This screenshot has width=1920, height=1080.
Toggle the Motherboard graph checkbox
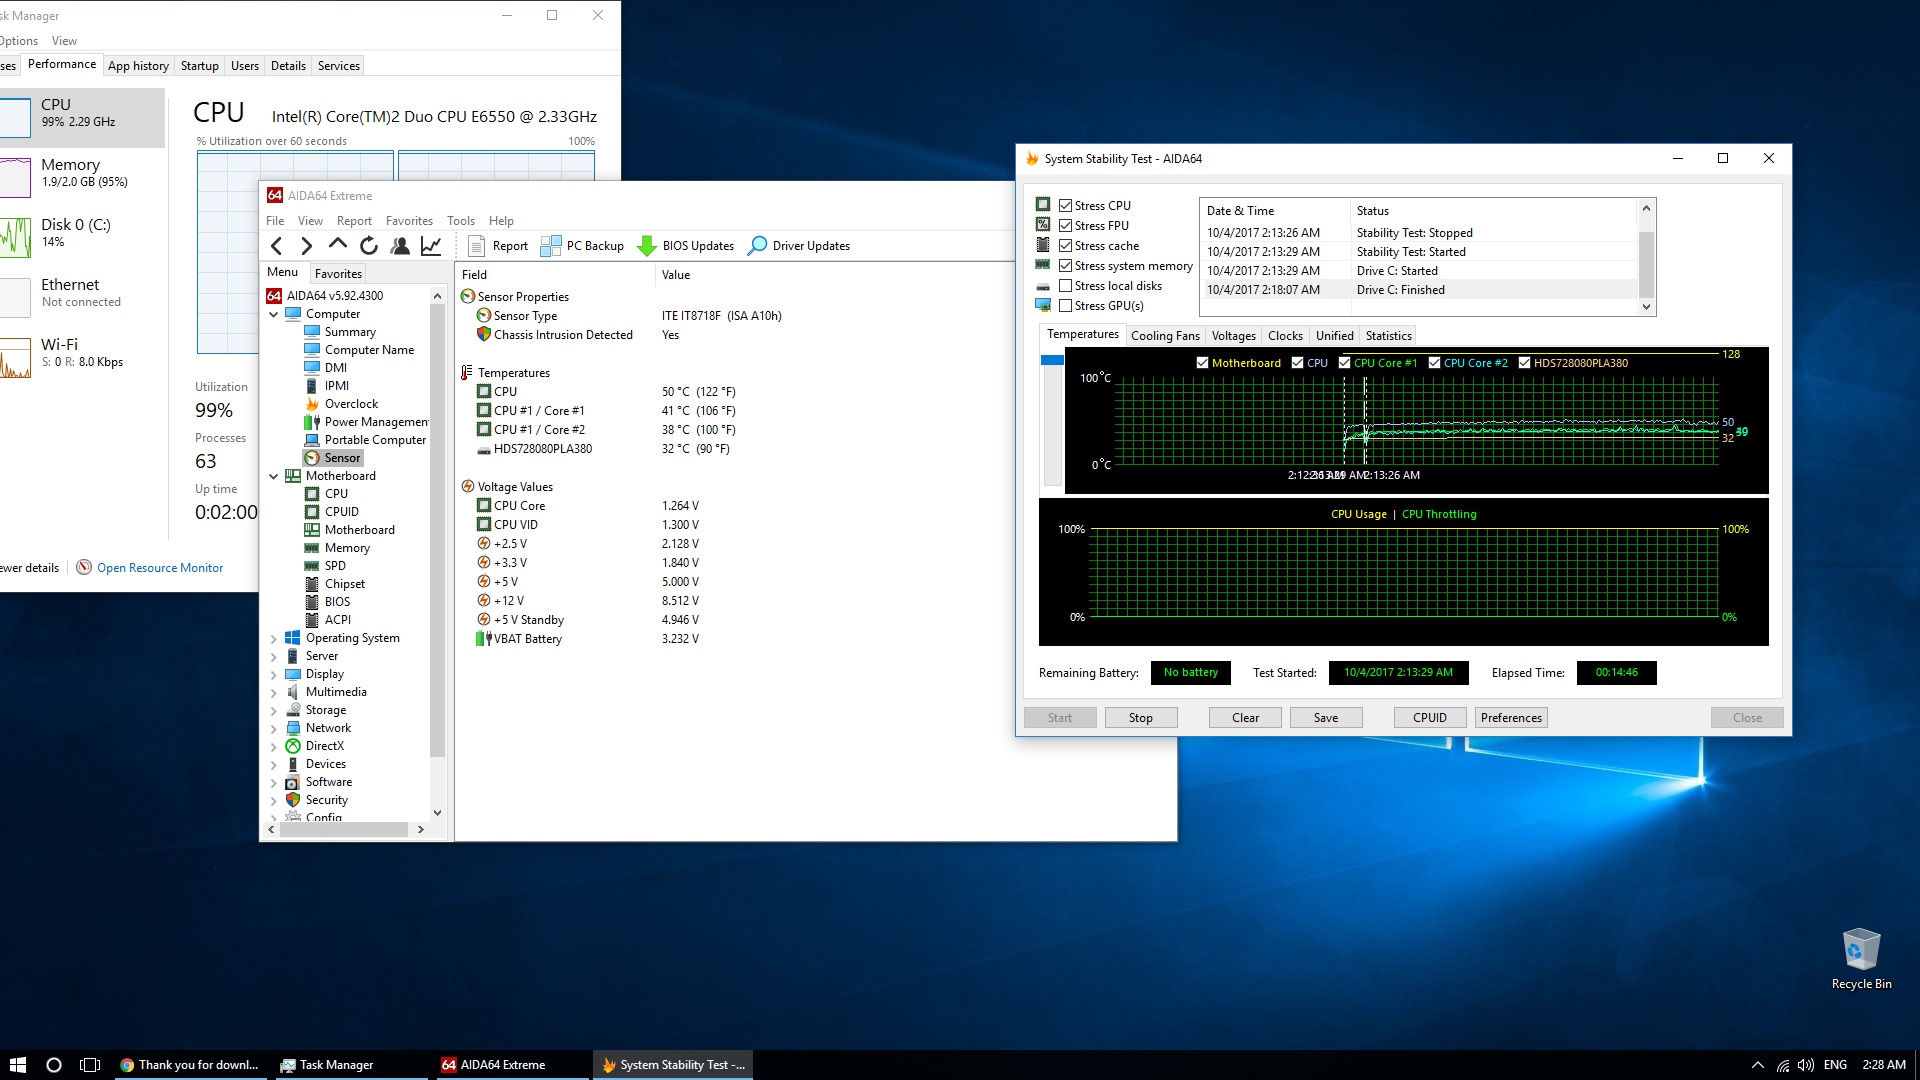pos(1203,363)
